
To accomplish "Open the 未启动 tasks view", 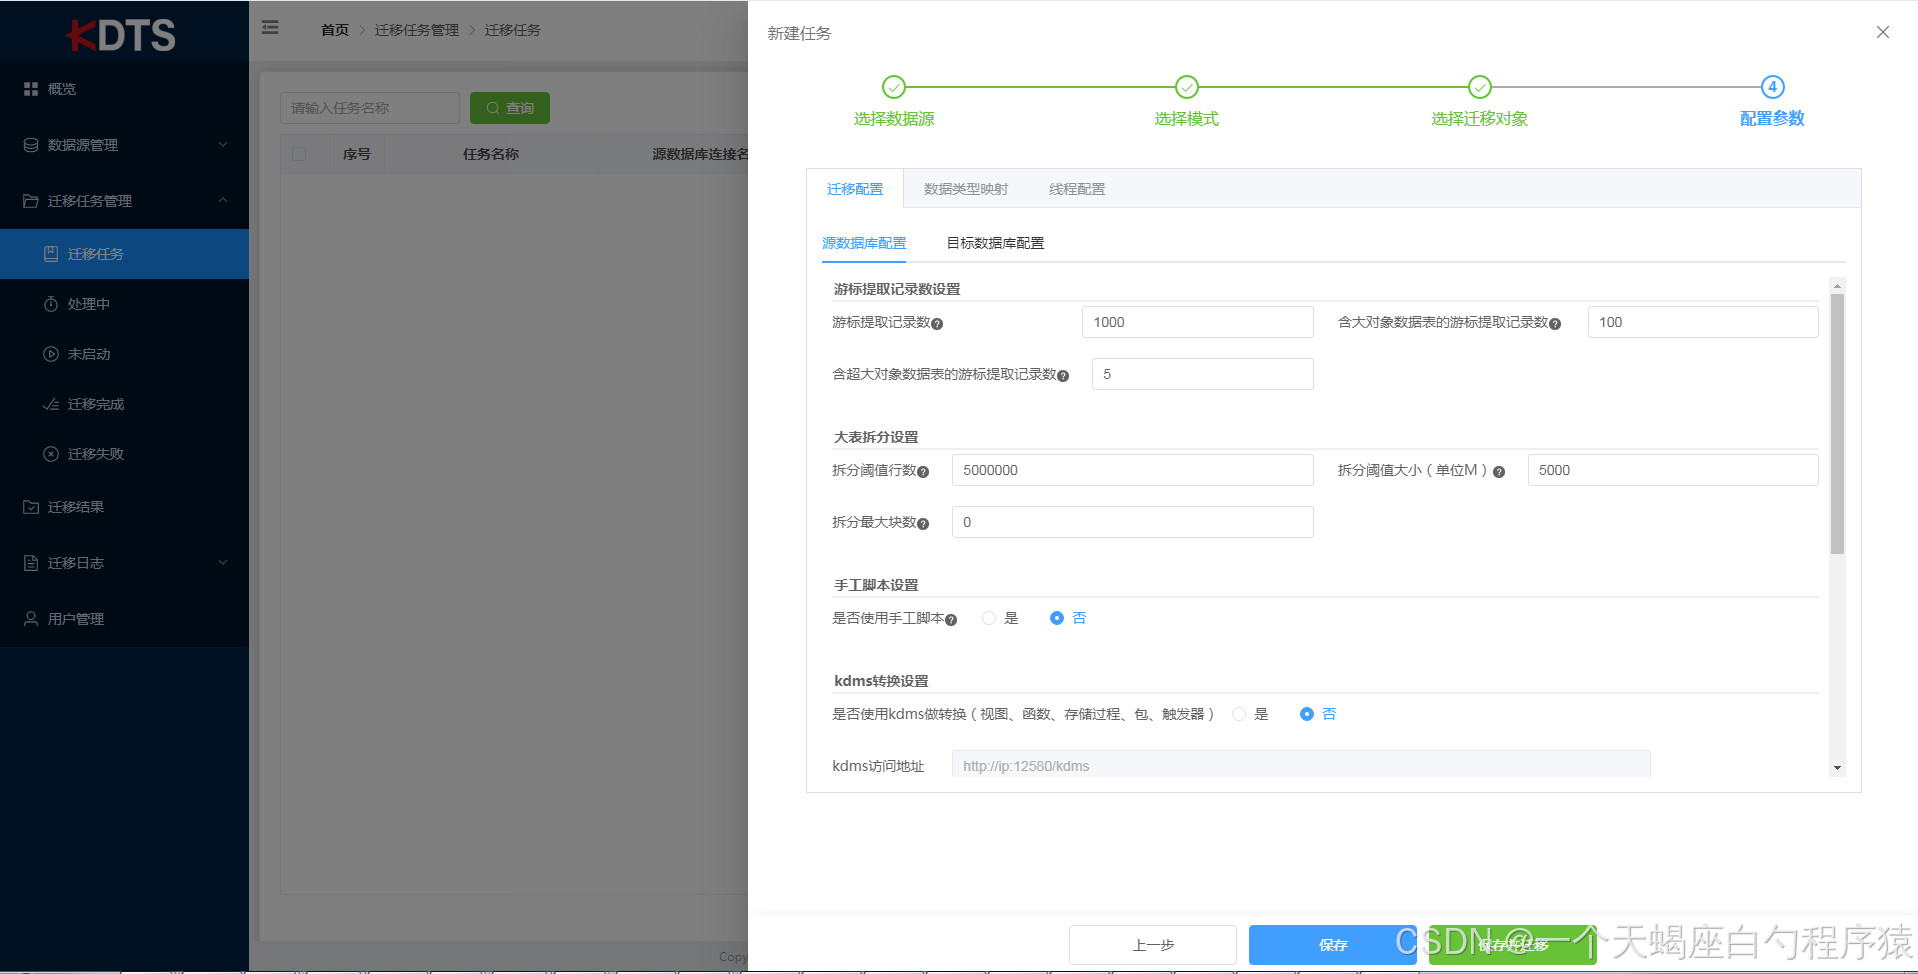I will [88, 353].
